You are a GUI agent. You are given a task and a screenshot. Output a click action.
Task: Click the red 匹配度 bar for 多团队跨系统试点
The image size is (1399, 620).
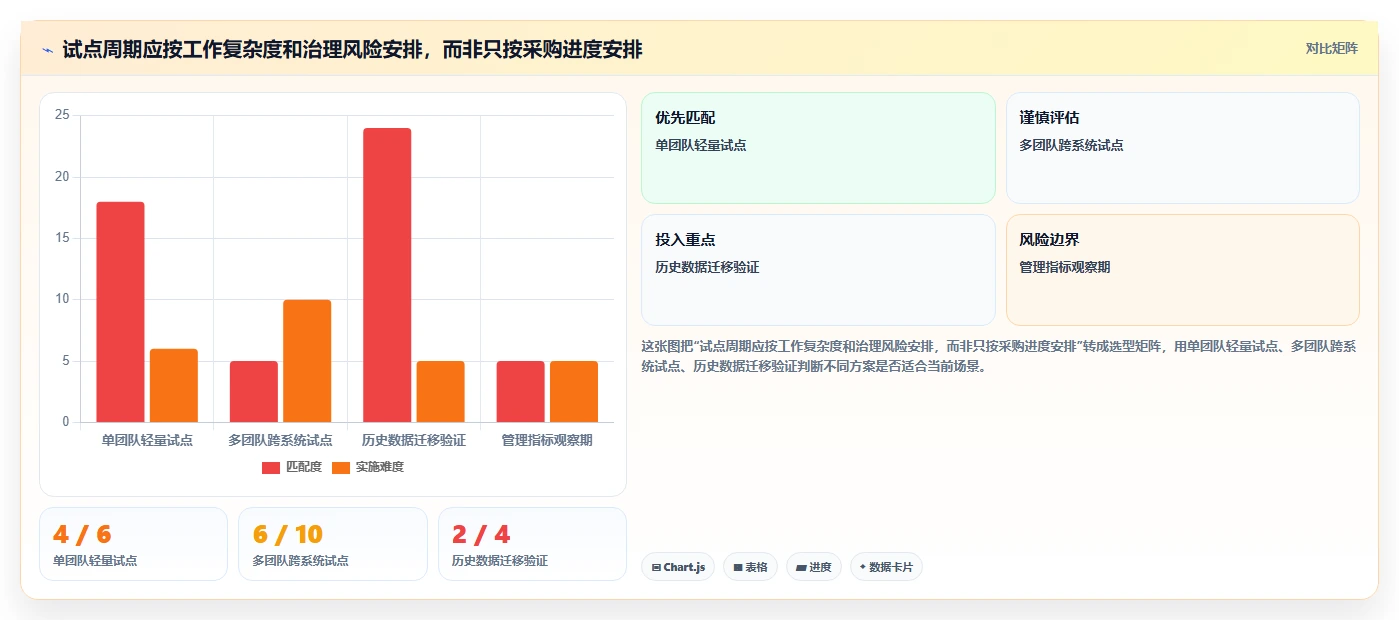click(254, 391)
